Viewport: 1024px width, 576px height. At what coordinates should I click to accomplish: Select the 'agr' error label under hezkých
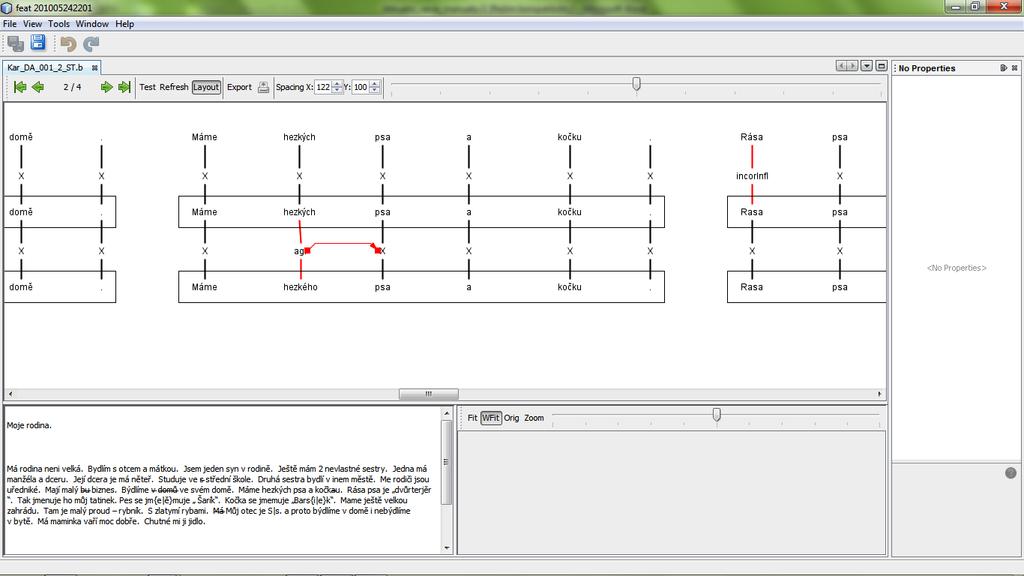(298, 251)
